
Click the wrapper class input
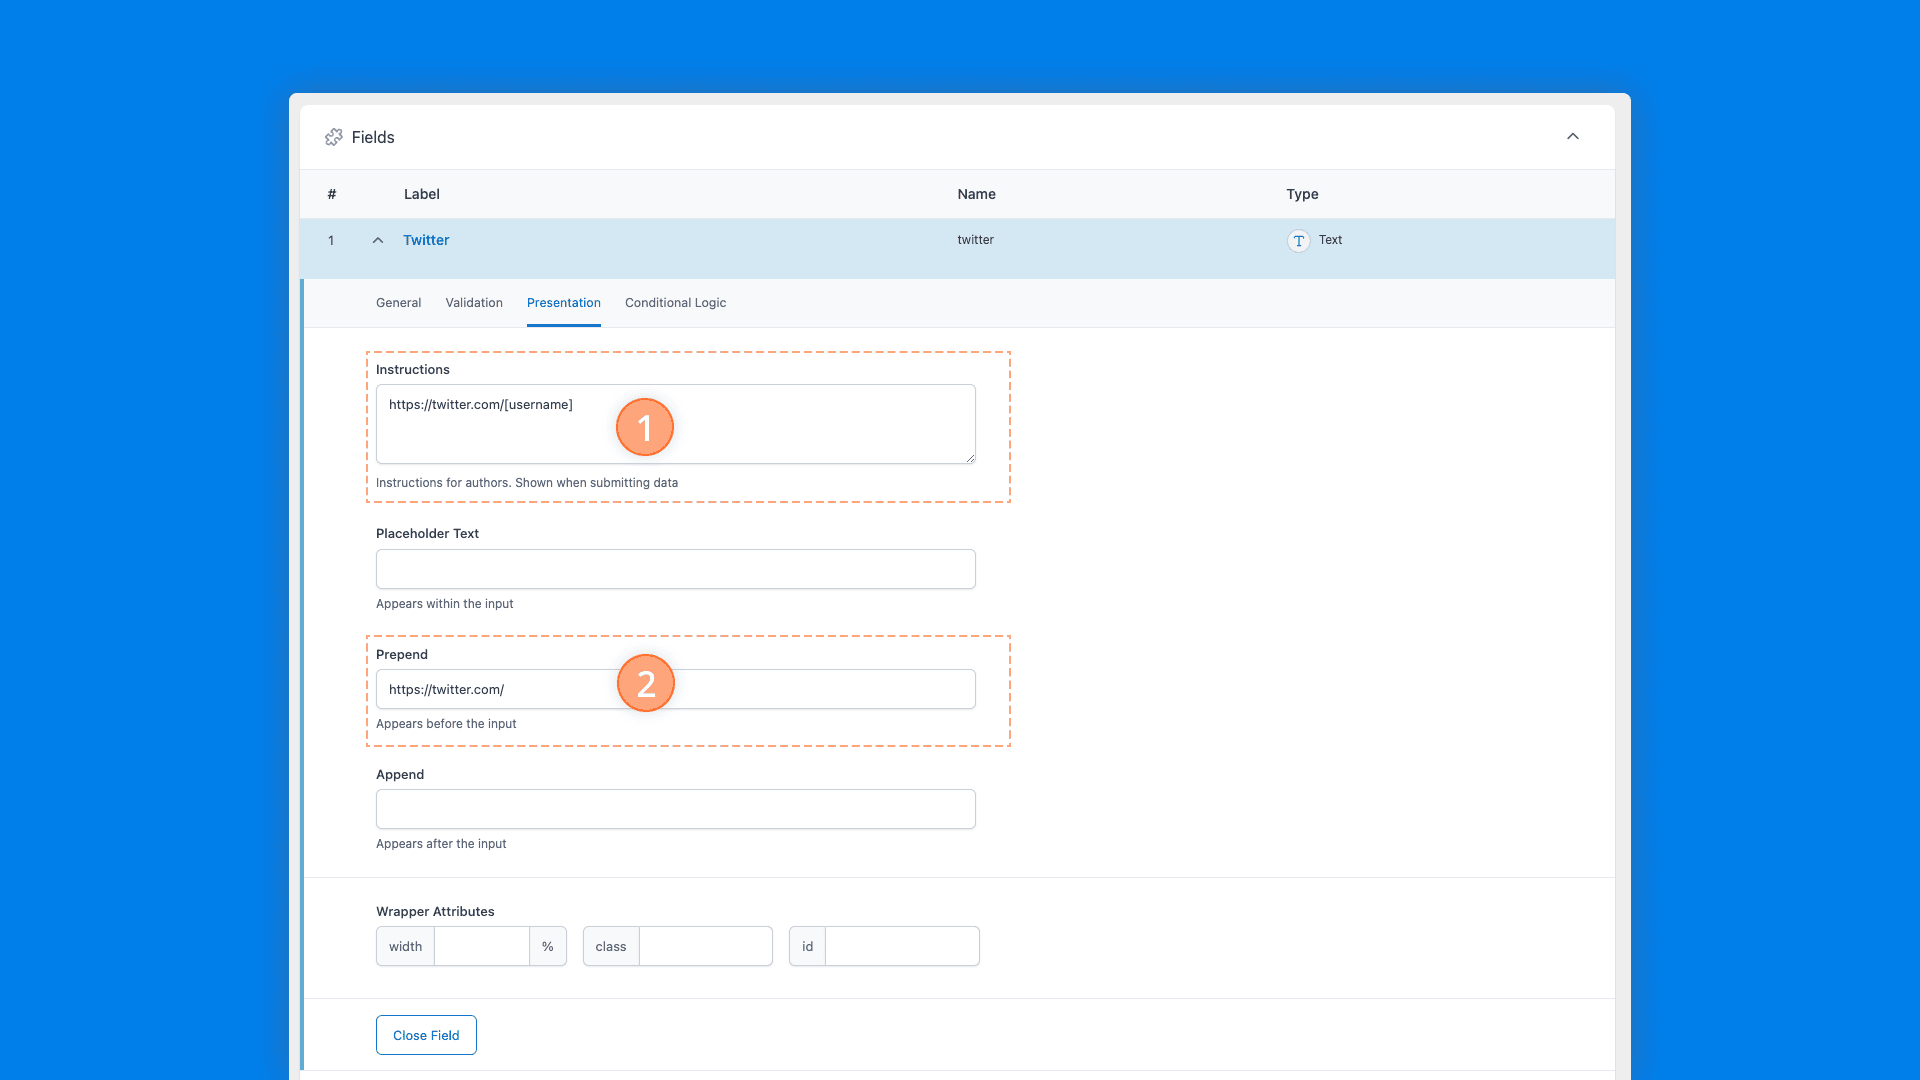[705, 946]
